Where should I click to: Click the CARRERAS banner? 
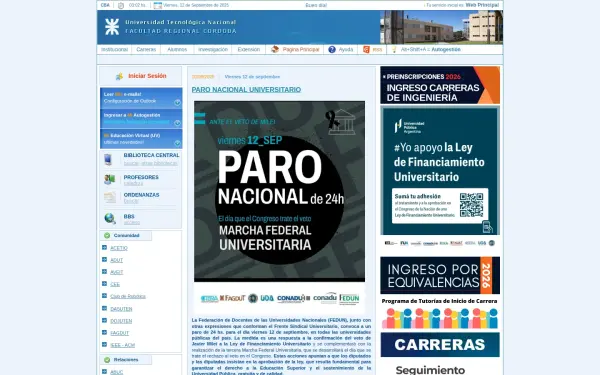440,345
